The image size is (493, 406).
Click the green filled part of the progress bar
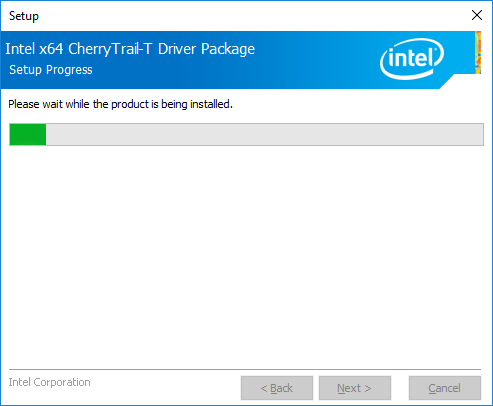(x=28, y=134)
